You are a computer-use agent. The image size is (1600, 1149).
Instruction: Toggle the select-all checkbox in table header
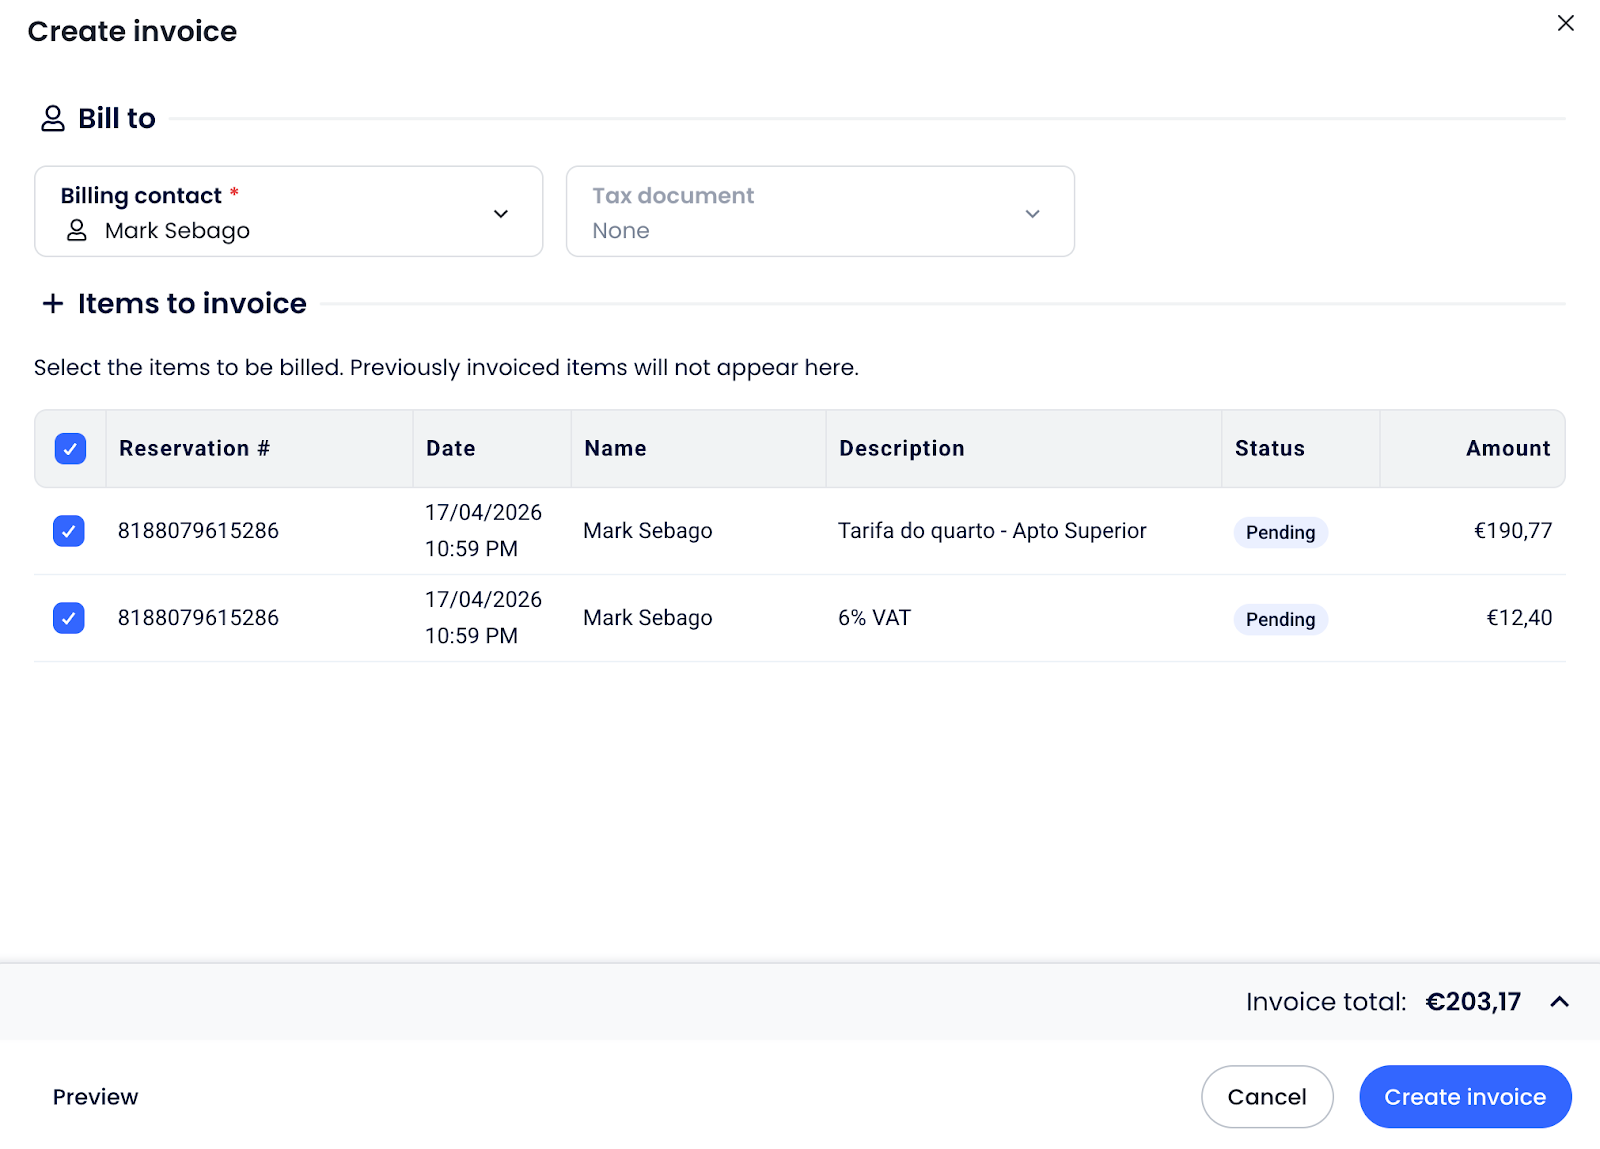[x=70, y=449]
